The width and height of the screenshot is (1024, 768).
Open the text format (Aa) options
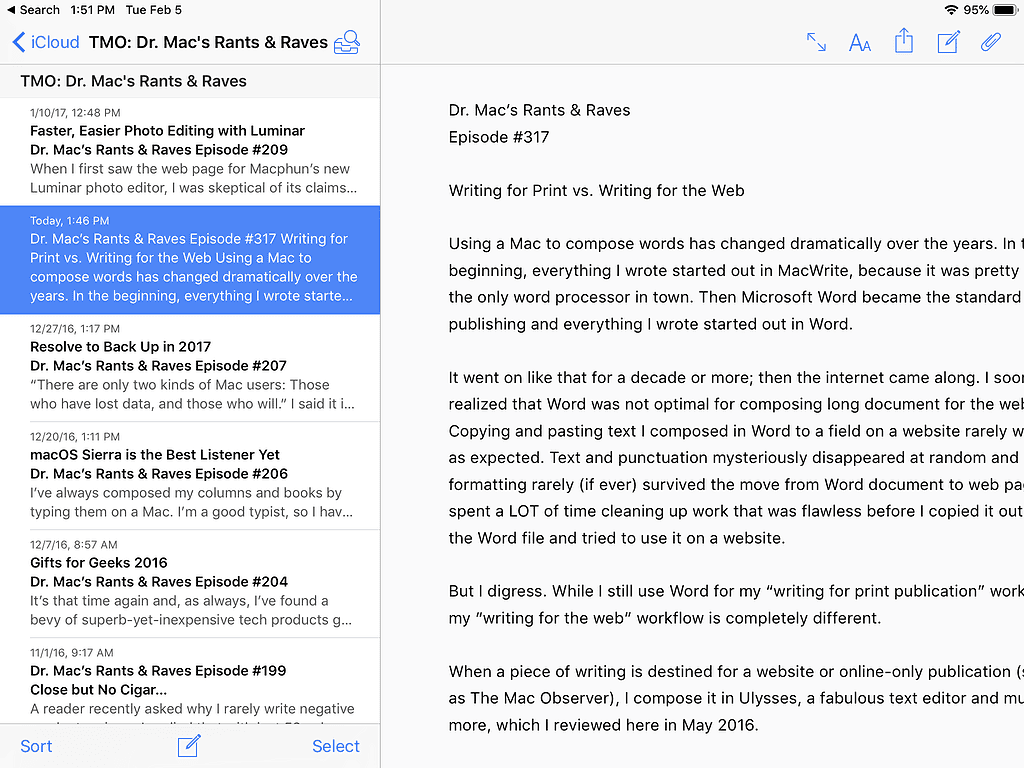click(860, 43)
